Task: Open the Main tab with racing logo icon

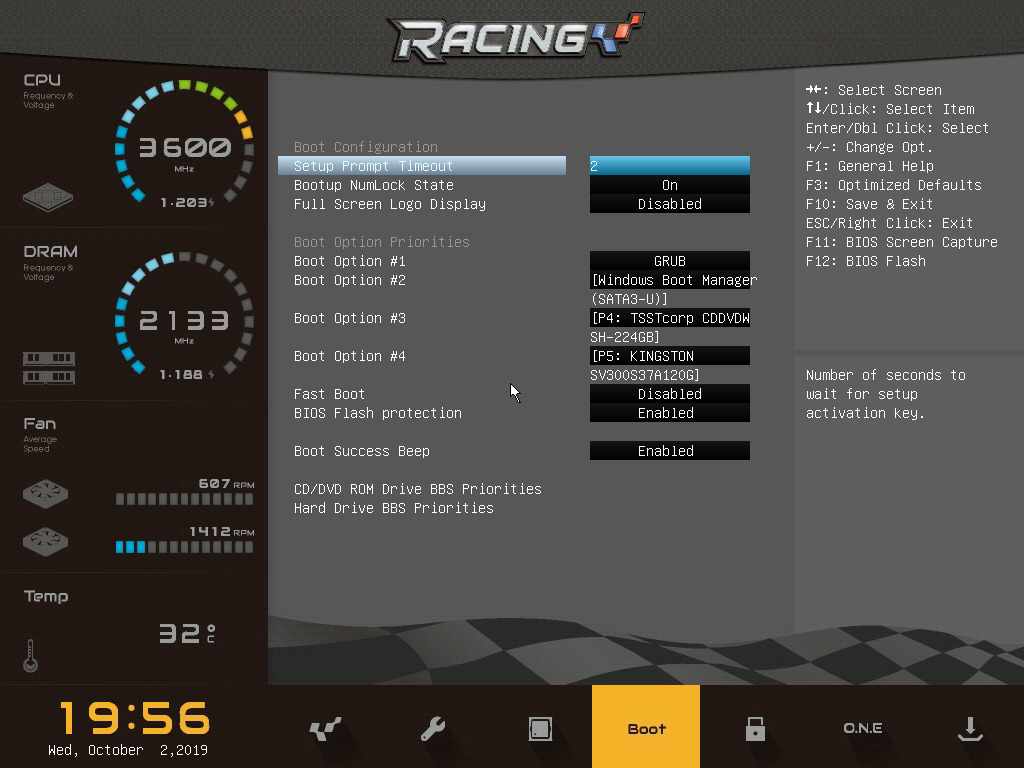Action: pos(325,728)
